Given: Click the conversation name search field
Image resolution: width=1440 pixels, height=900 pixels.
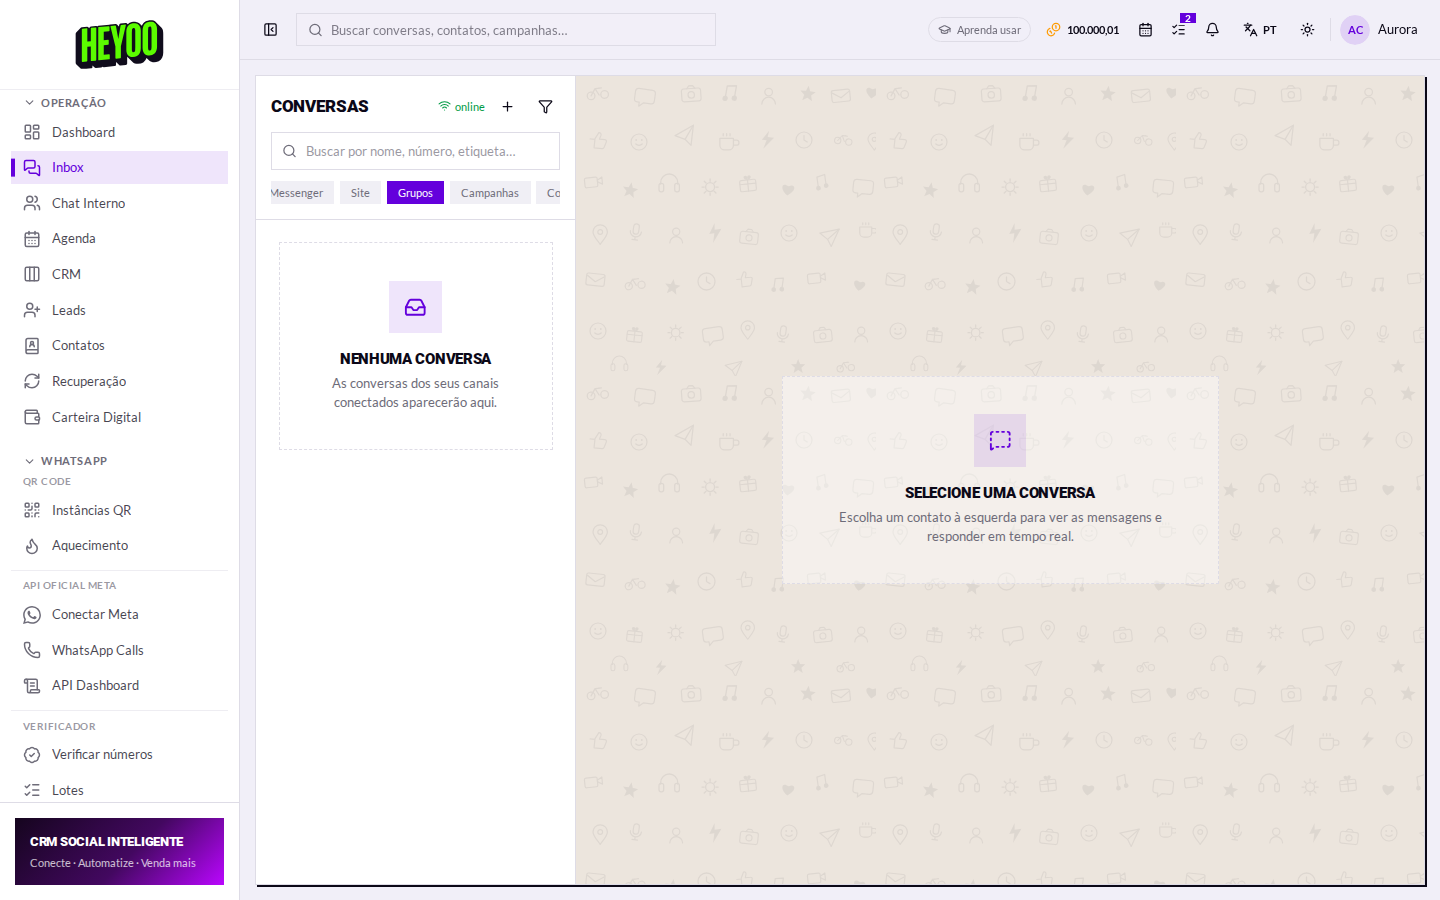Looking at the screenshot, I should [x=415, y=151].
